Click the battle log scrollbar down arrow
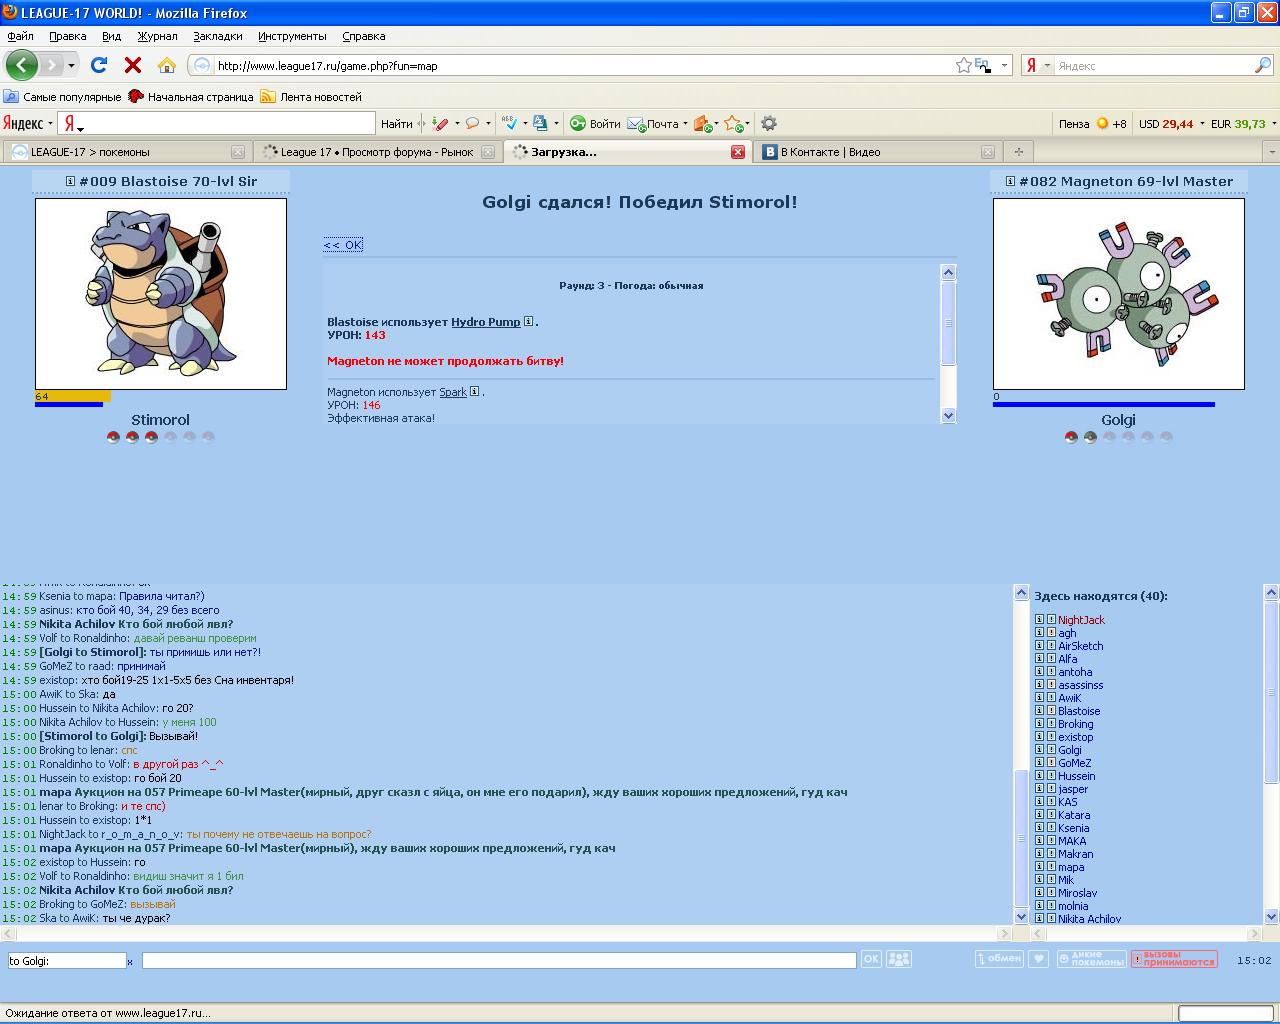Screen dimensions: 1280x1024 point(948,415)
